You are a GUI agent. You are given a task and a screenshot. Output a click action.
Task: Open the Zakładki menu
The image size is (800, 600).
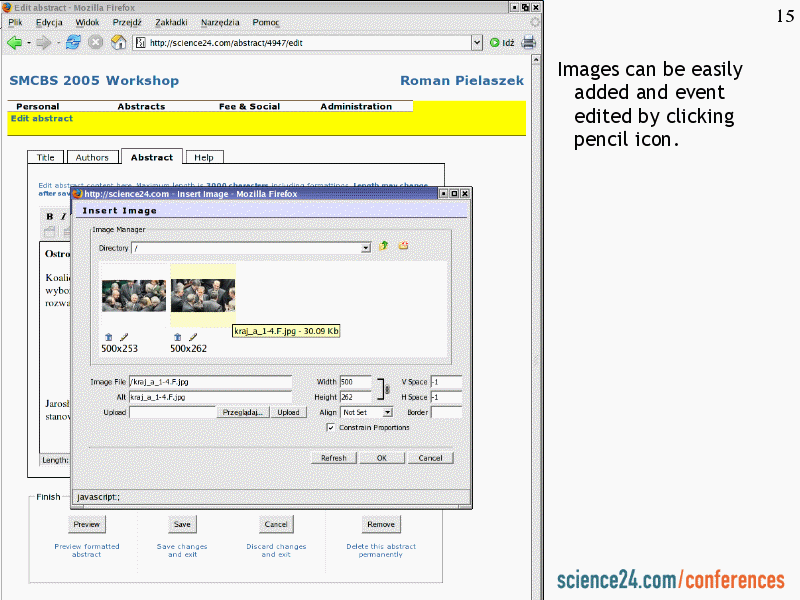coord(171,22)
